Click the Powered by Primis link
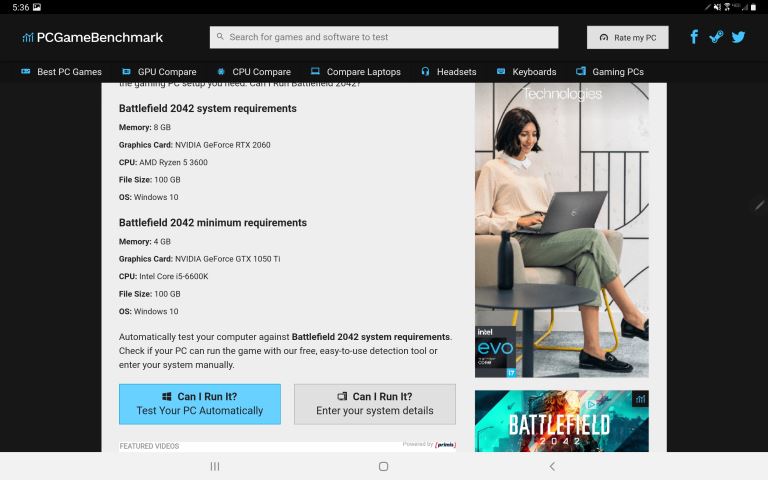 430,445
